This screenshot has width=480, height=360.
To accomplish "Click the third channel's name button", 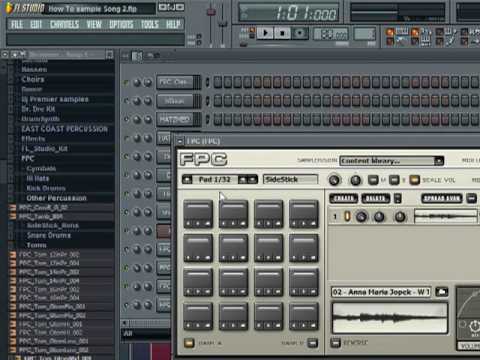I will point(175,119).
